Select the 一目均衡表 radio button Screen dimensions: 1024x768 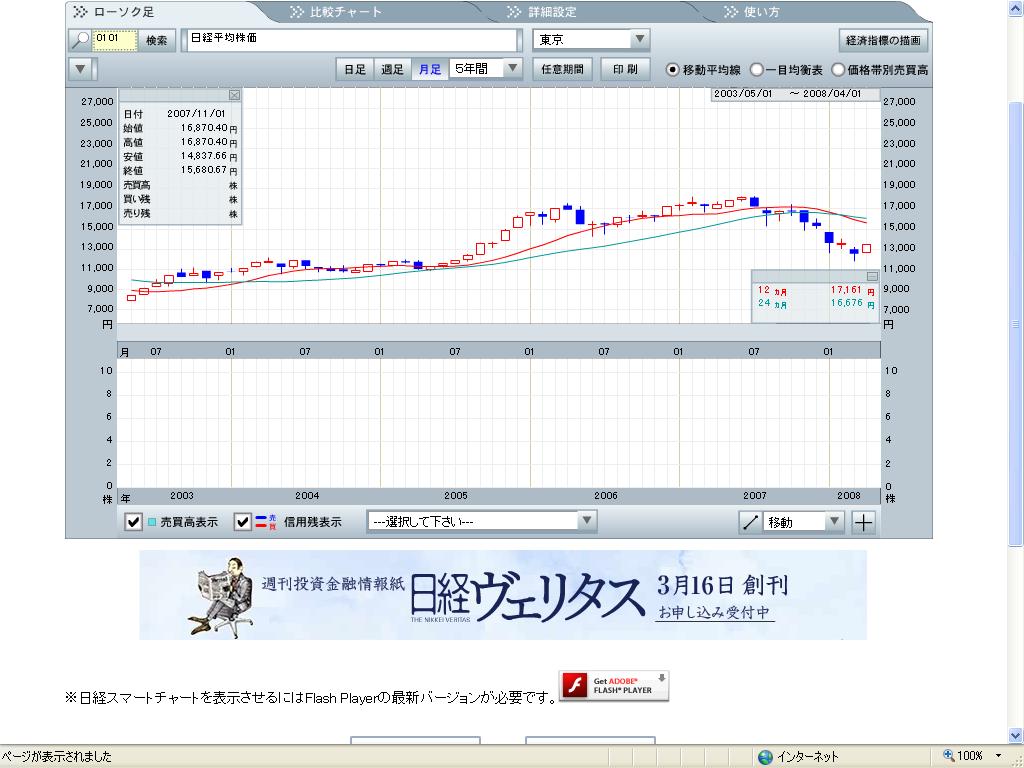click(756, 69)
